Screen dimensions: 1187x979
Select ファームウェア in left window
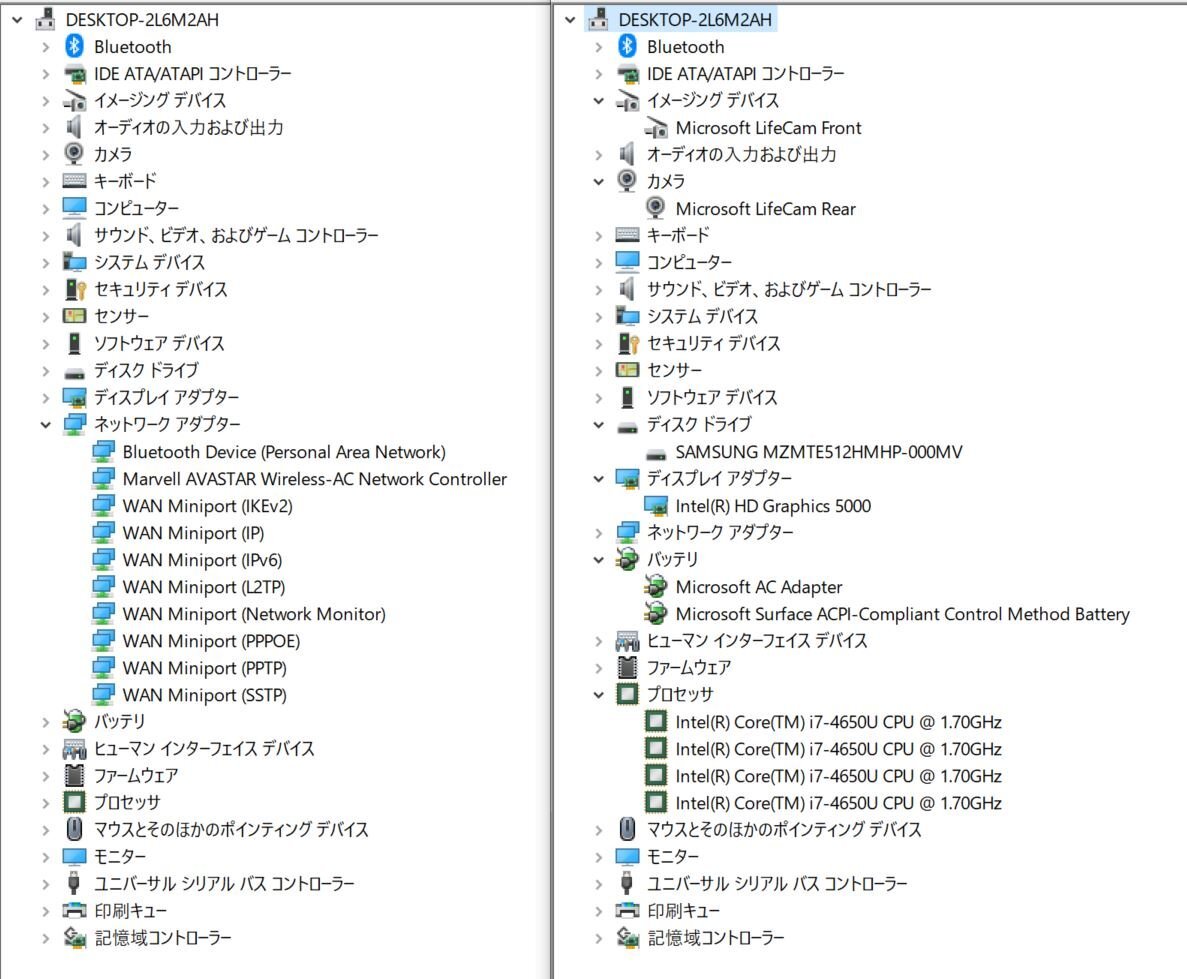coord(136,775)
